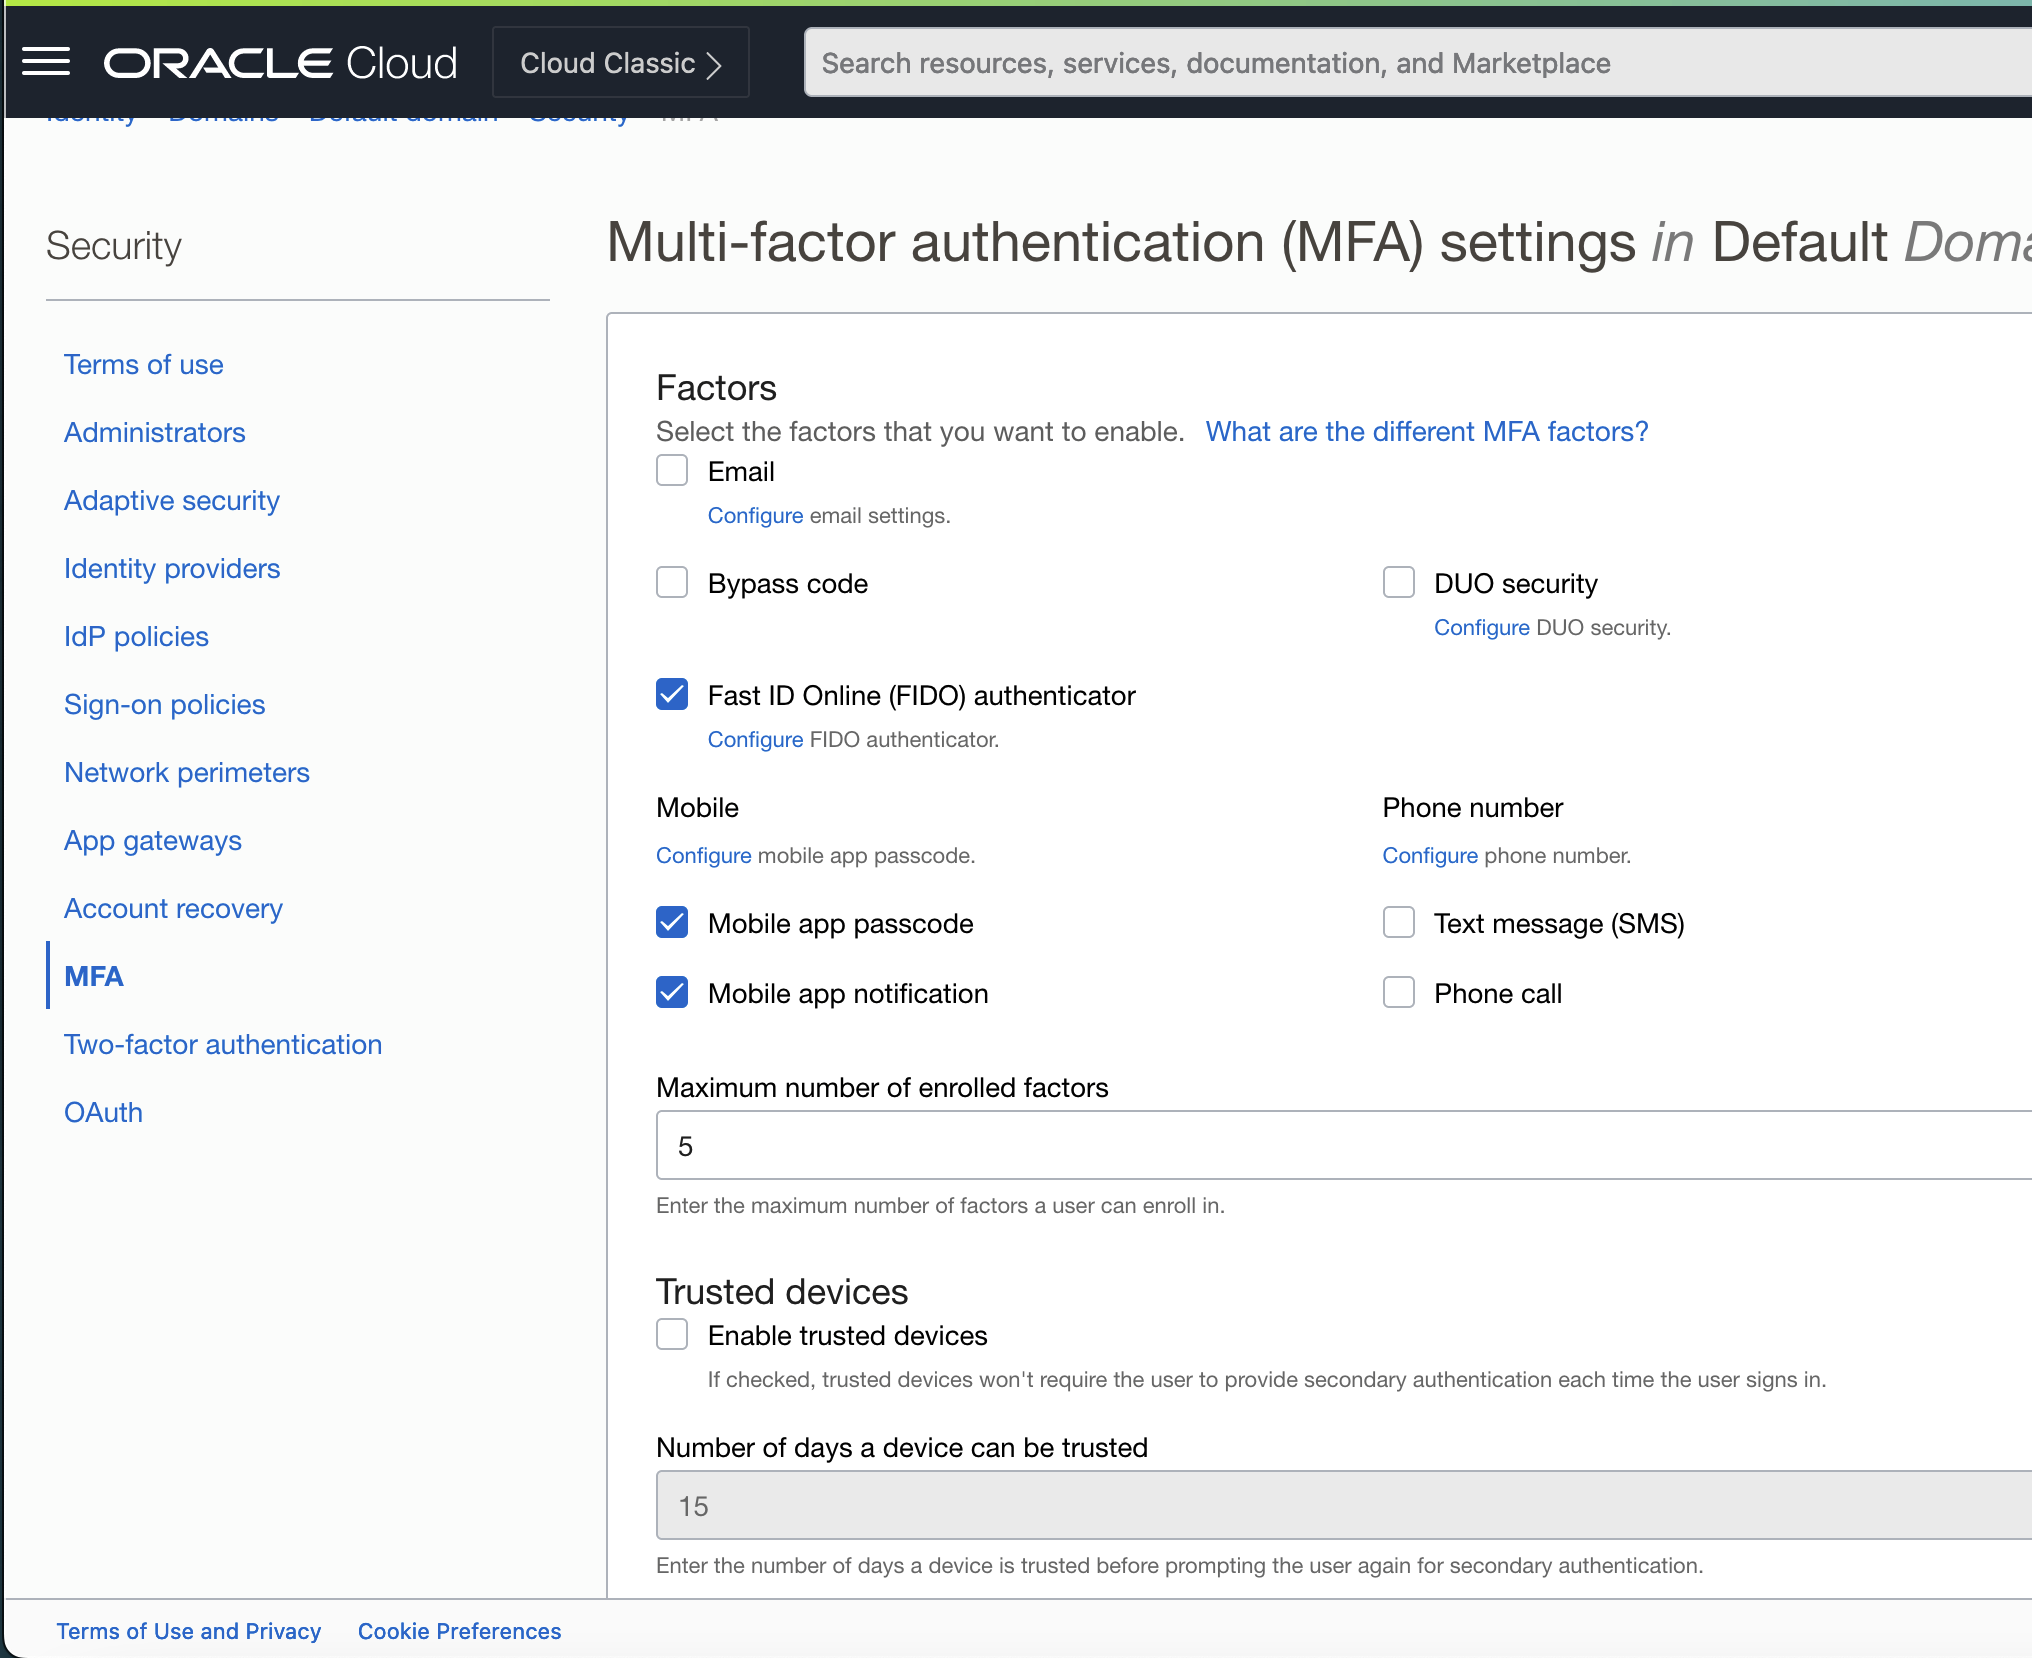
Task: Click Configure link for phone number
Action: tap(1429, 855)
